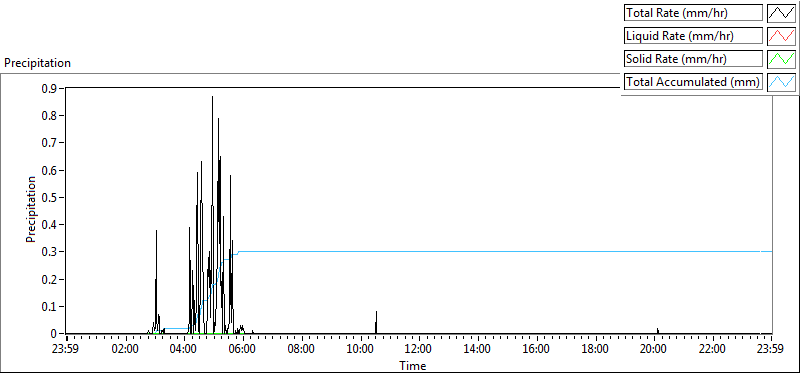The height and width of the screenshot is (373, 800).
Task: Click the 23:59 start time axis label
Action: click(x=66, y=350)
